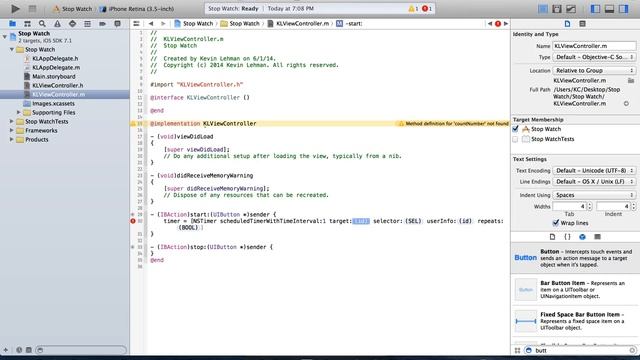640x360 pixels.
Task: Open the Text Encoding dropdown
Action: (594, 170)
